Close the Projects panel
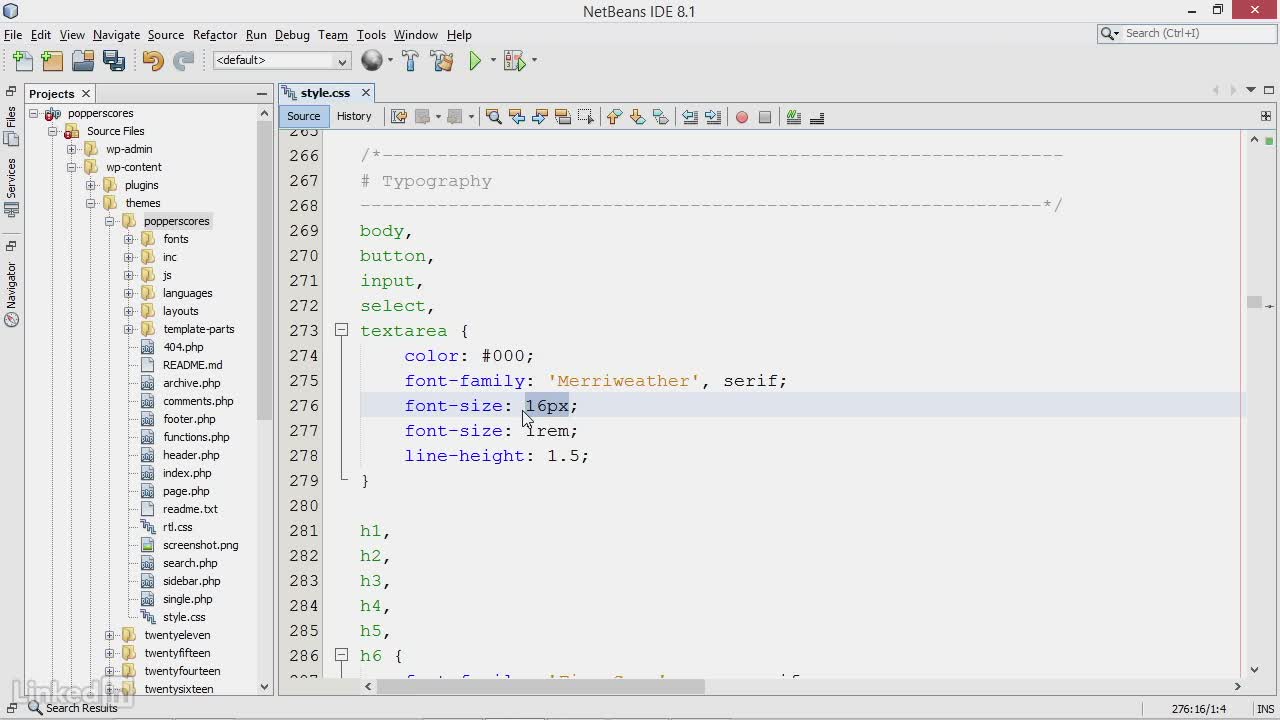The height and width of the screenshot is (720, 1280). pyautogui.click(x=86, y=94)
